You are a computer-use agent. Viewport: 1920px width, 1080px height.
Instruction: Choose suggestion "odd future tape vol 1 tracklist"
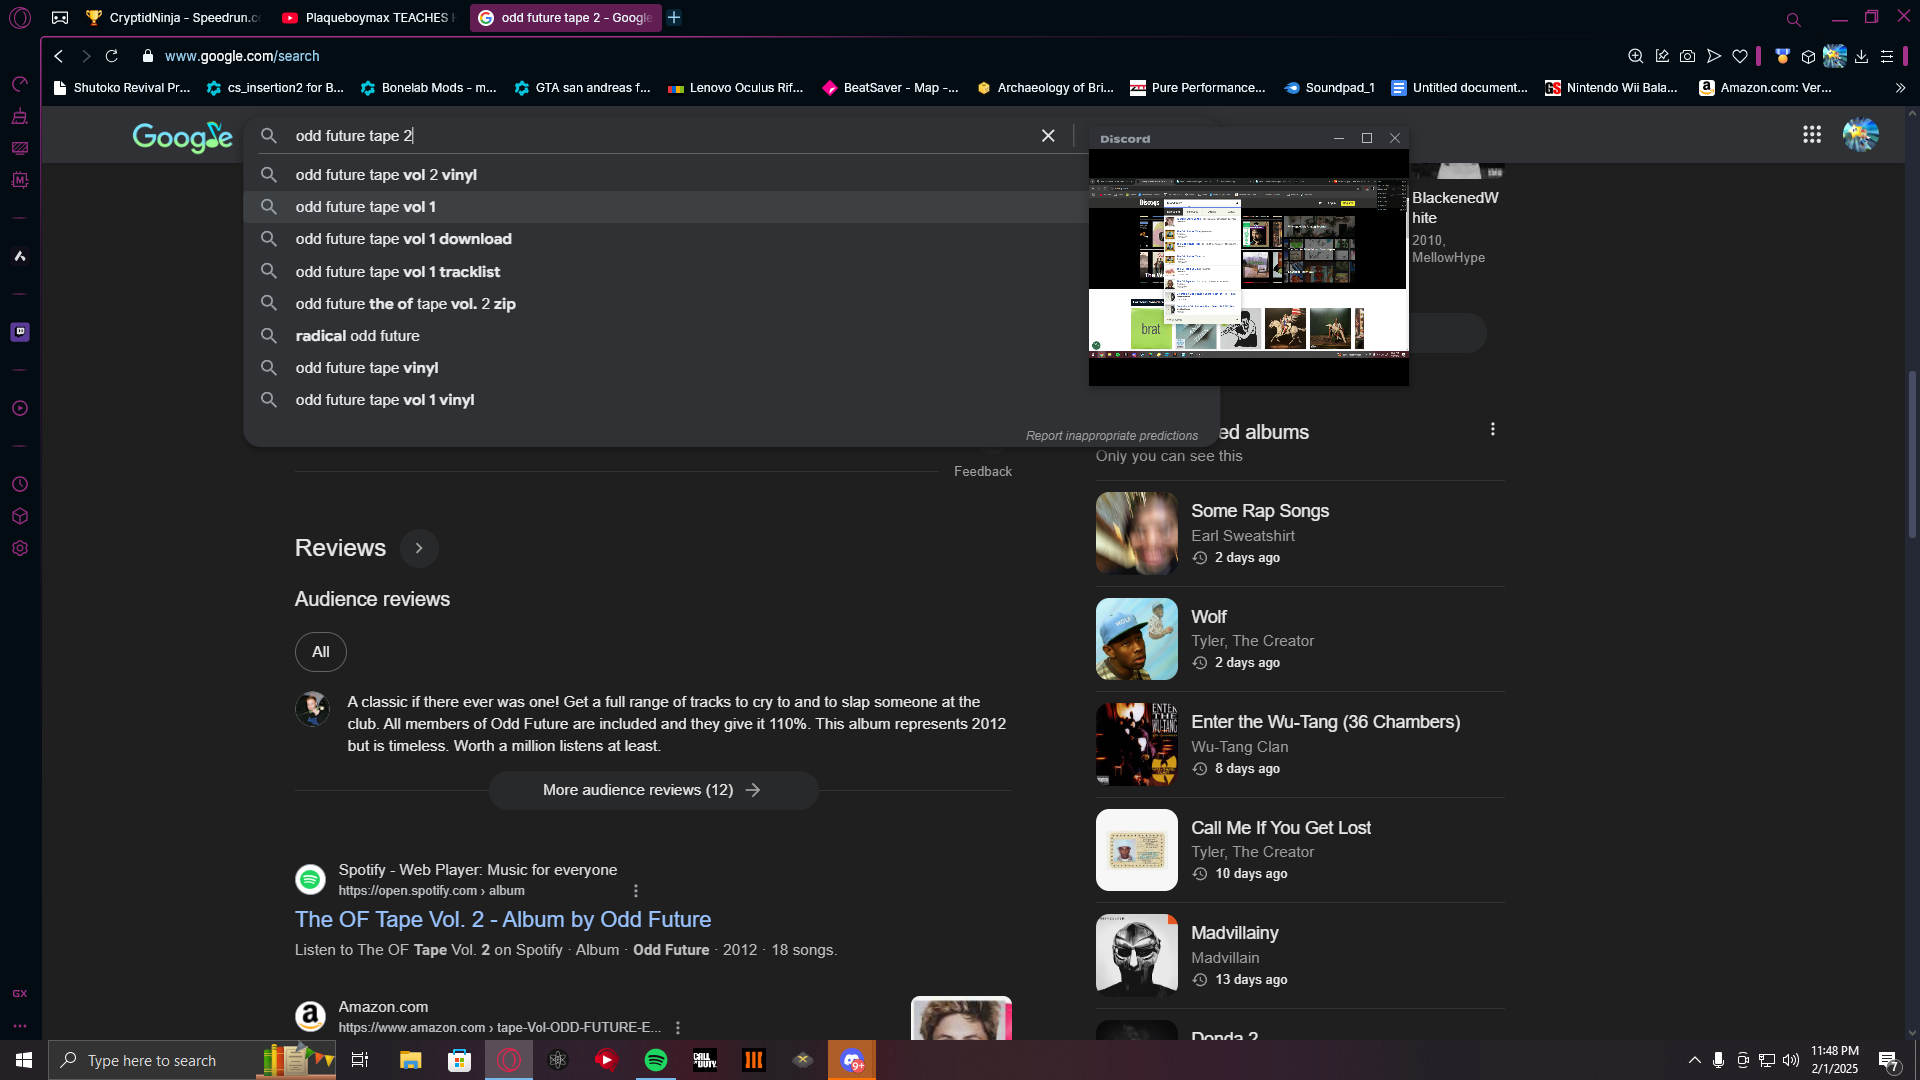tap(398, 272)
